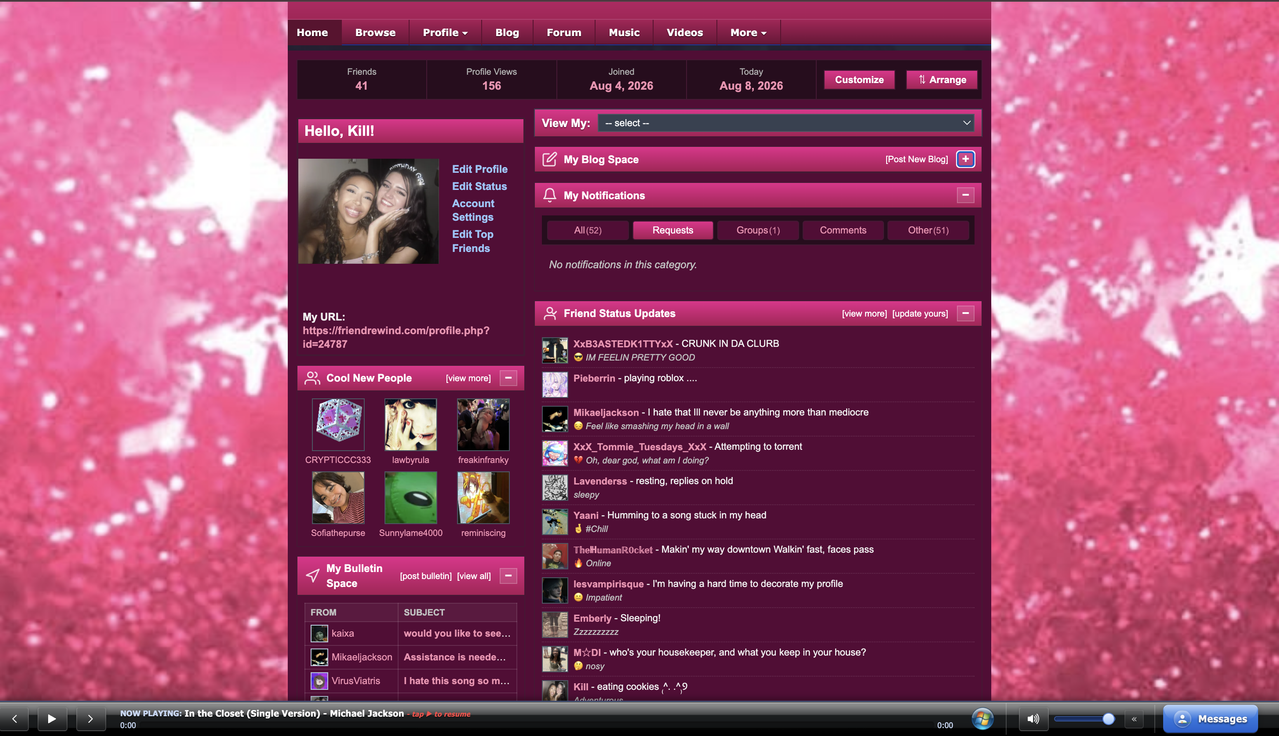Go to the Browse tab
1279x736 pixels.
tap(375, 32)
